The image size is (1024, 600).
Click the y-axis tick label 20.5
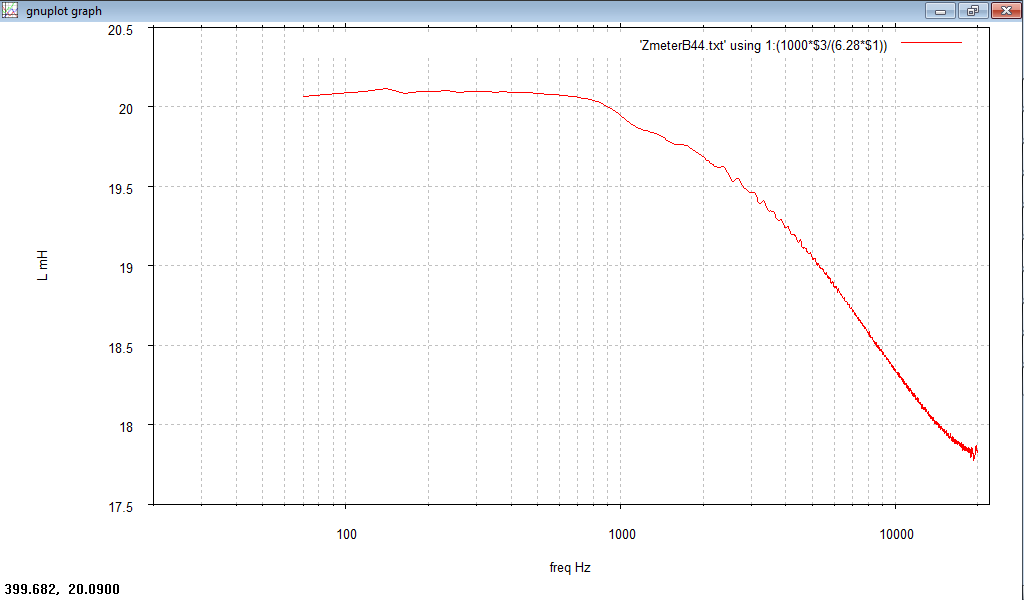pos(121,30)
